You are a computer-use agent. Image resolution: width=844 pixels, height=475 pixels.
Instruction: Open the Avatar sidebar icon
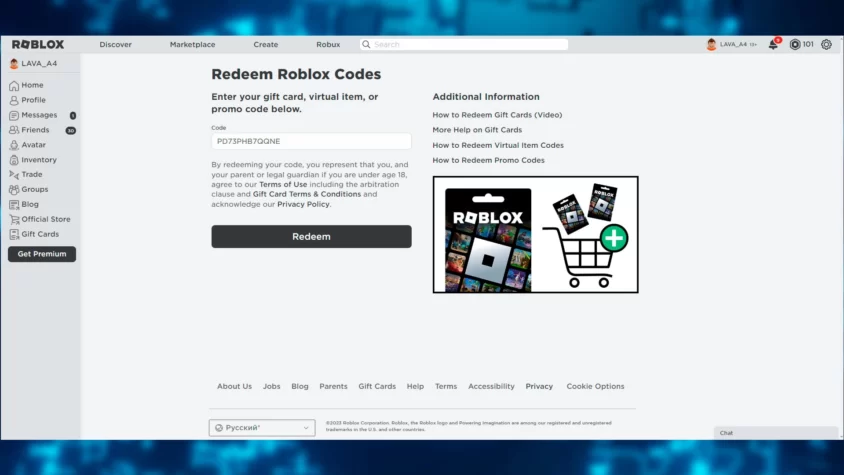point(14,145)
